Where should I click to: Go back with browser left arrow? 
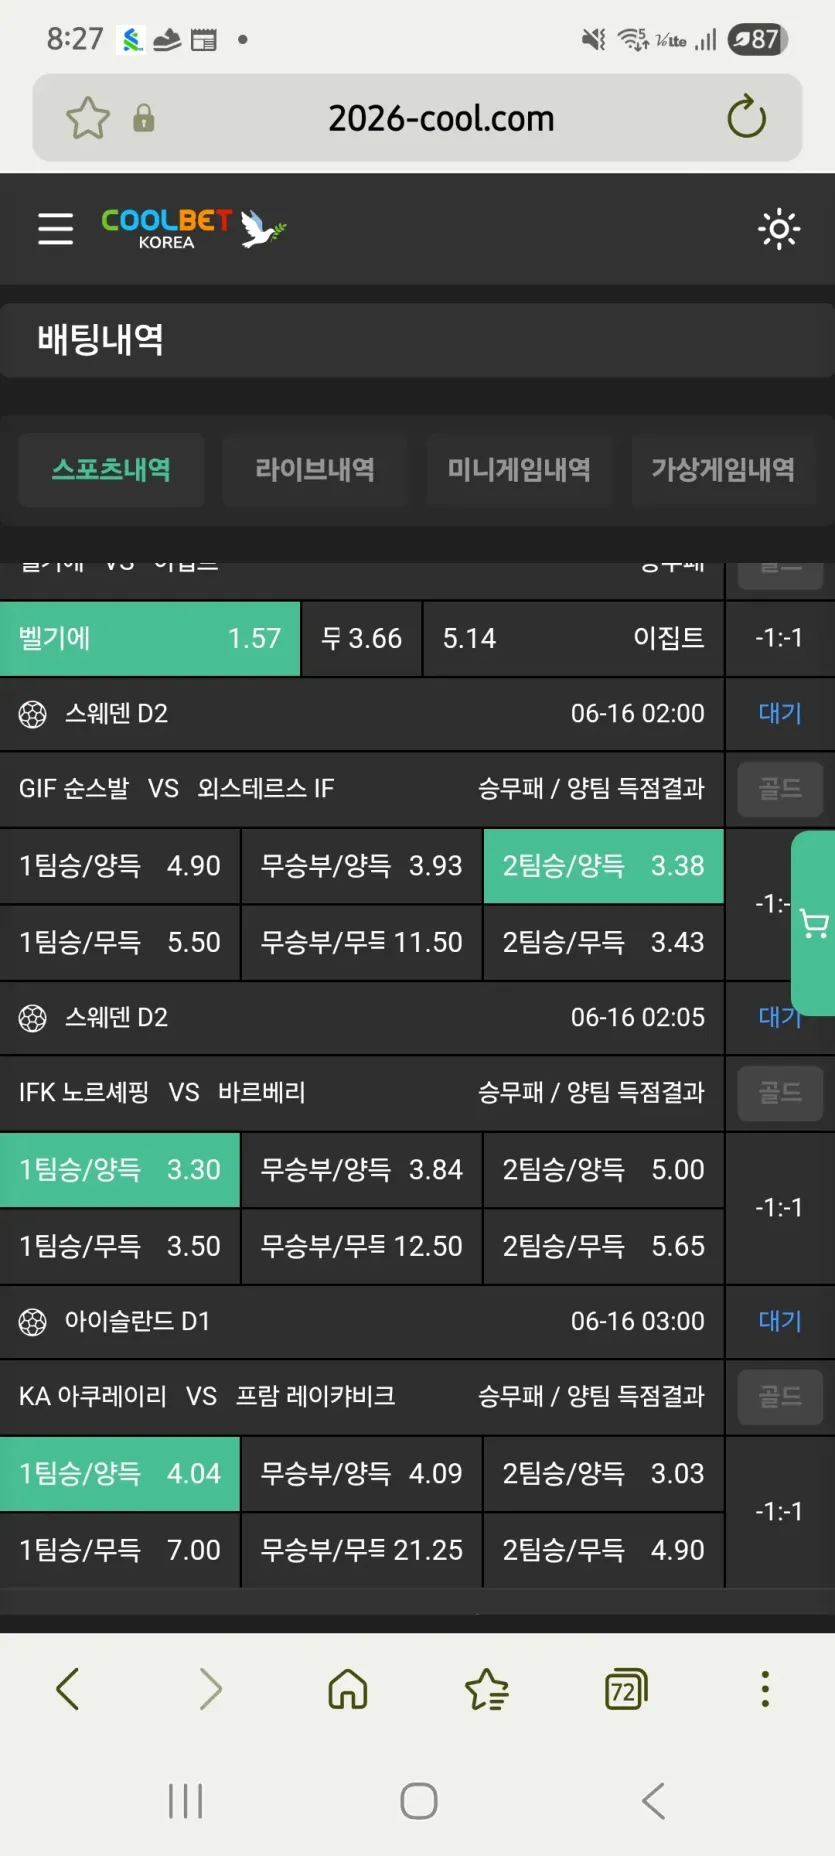(x=68, y=1689)
